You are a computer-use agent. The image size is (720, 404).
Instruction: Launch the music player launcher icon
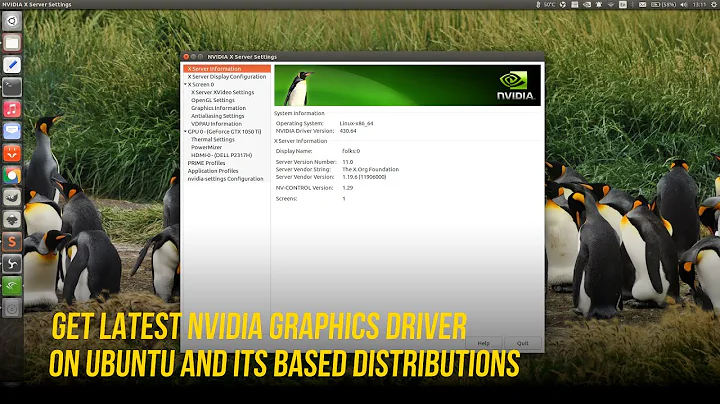click(12, 109)
